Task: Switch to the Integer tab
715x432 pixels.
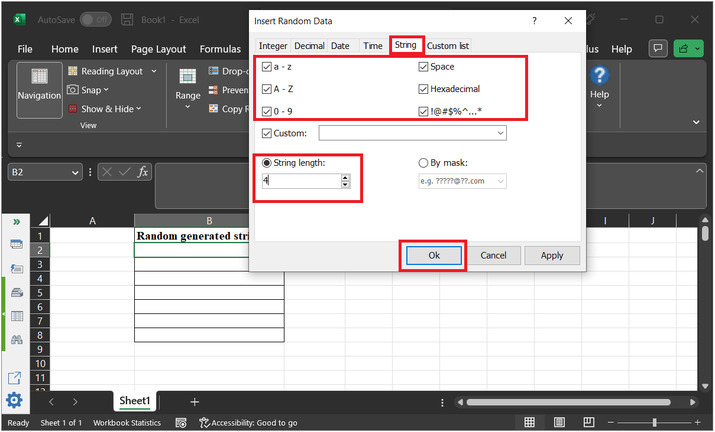Action: point(273,46)
